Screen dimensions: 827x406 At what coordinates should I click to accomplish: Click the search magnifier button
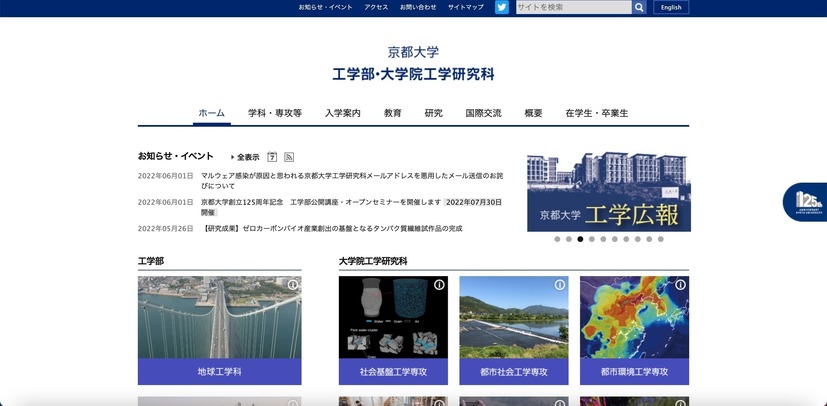point(639,7)
